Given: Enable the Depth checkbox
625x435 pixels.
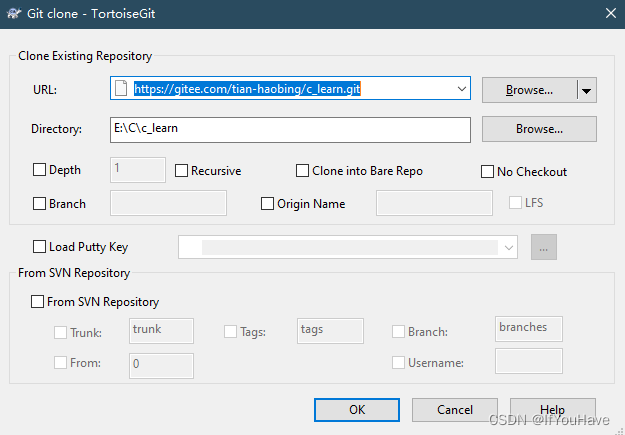Looking at the screenshot, I should (x=39, y=169).
